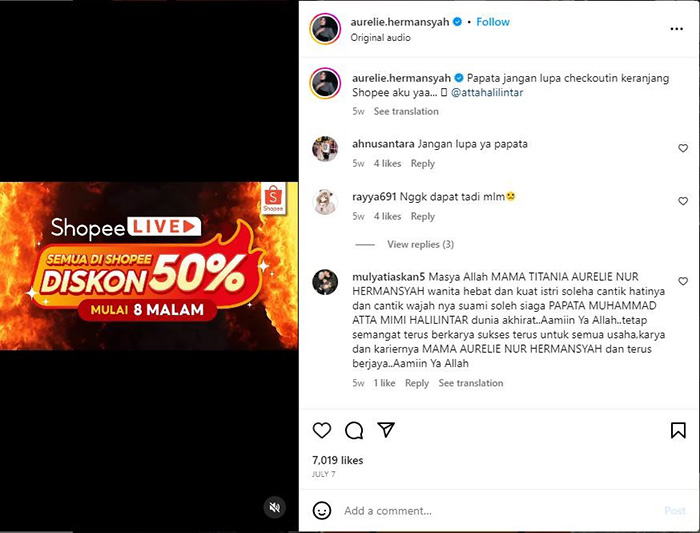Show See translation under caption

click(406, 111)
